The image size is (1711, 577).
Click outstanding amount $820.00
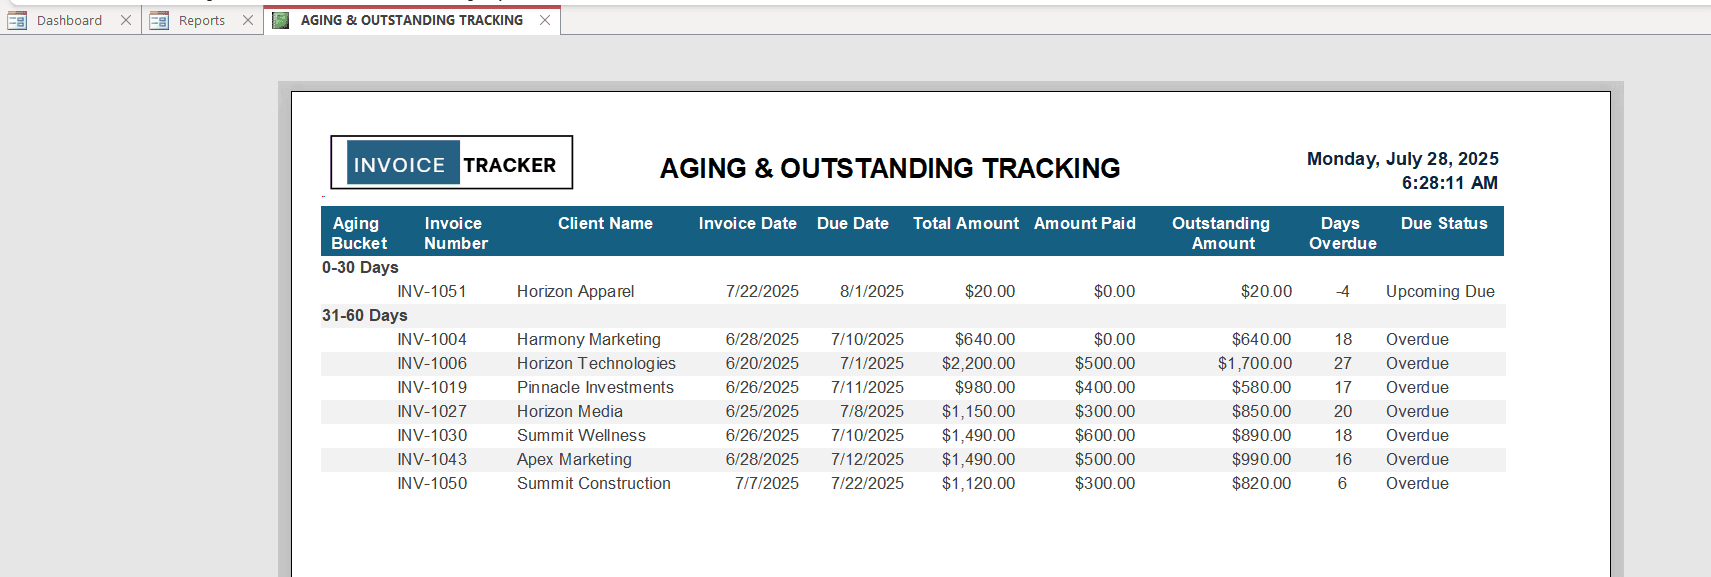click(x=1261, y=483)
